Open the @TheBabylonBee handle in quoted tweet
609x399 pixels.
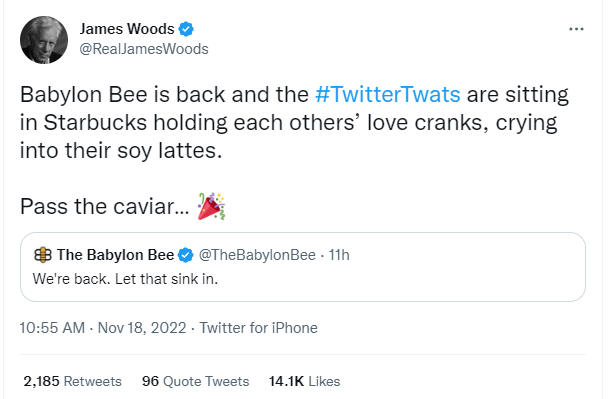point(257,255)
